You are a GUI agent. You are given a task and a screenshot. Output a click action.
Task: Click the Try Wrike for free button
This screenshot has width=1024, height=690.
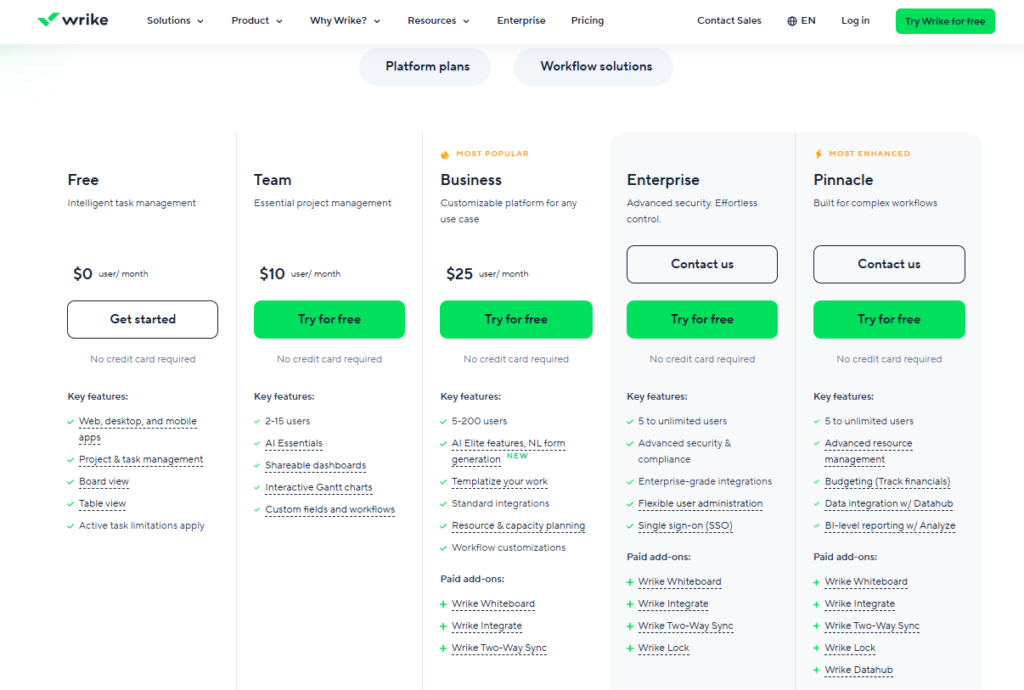click(944, 20)
